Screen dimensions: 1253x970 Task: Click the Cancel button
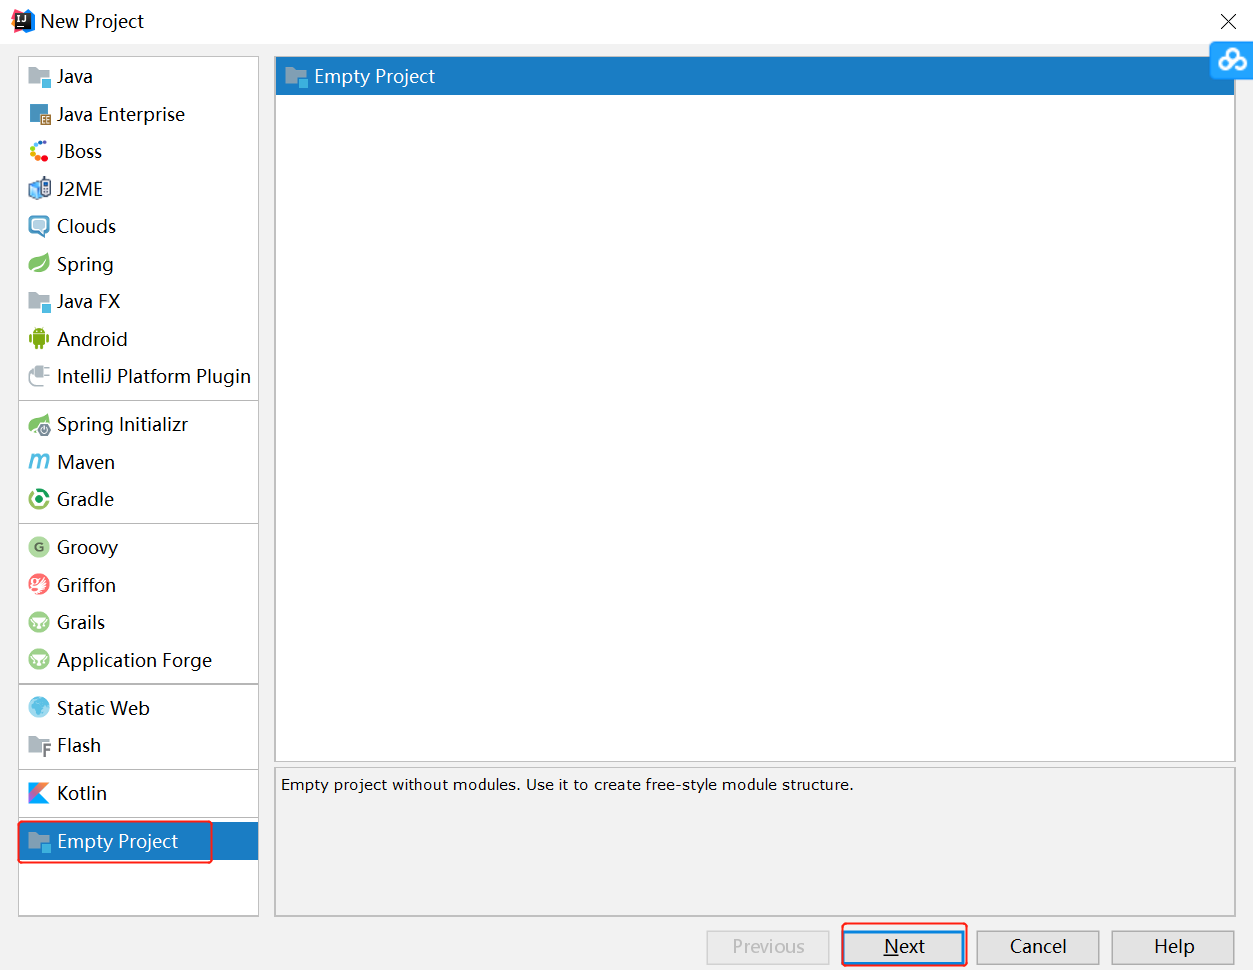coord(1038,947)
